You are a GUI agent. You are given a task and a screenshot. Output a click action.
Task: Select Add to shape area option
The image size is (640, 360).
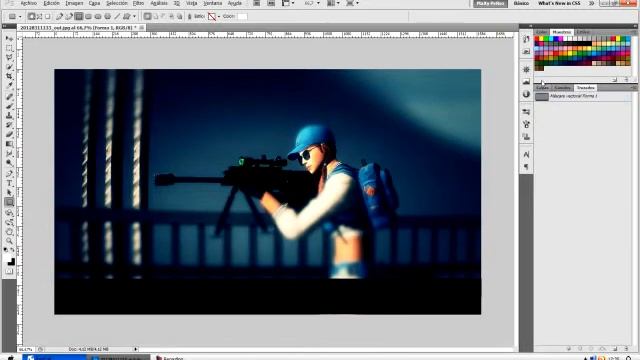[x=155, y=16]
